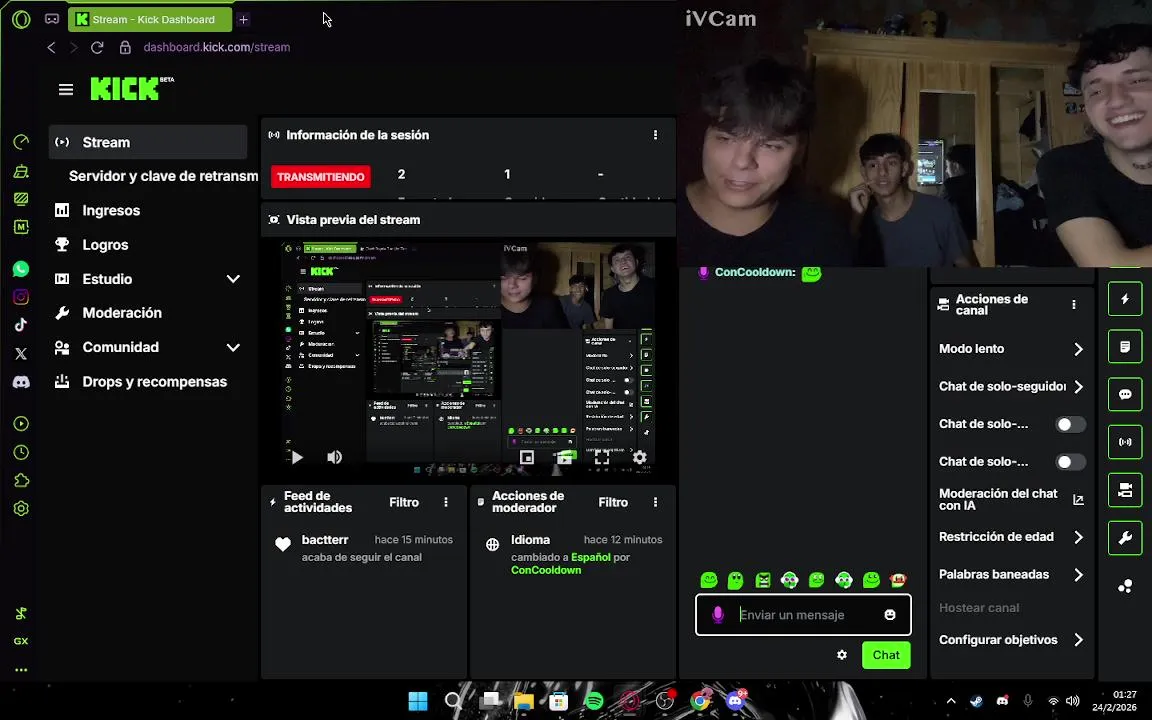Open the player icon in Opera sidebar
Viewport: 1152px width, 720px height.
(x=21, y=424)
